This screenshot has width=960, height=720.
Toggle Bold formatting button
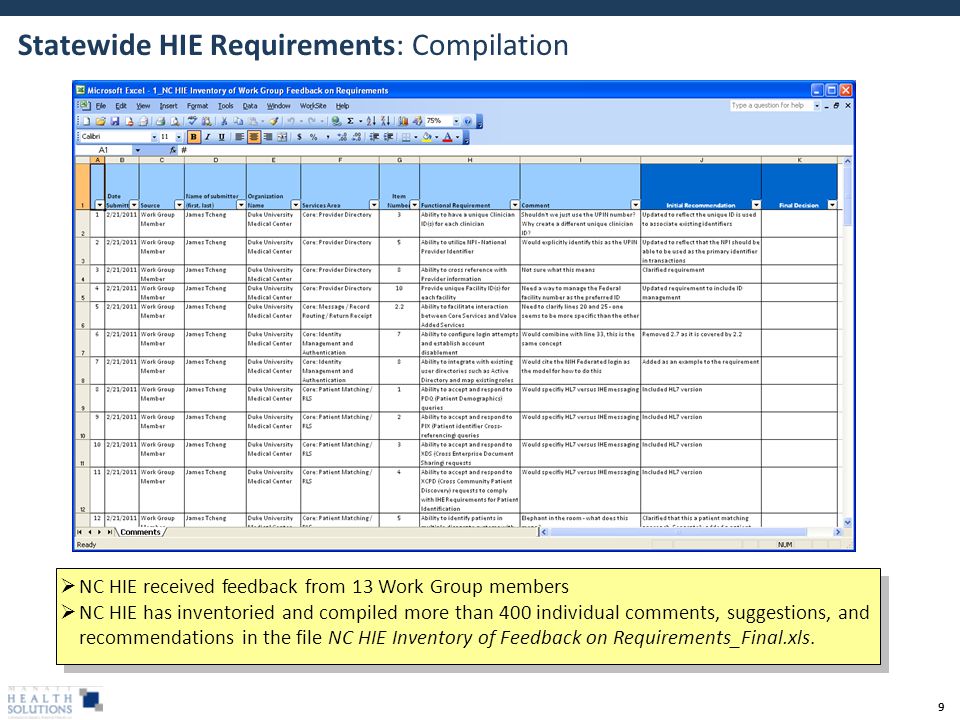[193, 137]
